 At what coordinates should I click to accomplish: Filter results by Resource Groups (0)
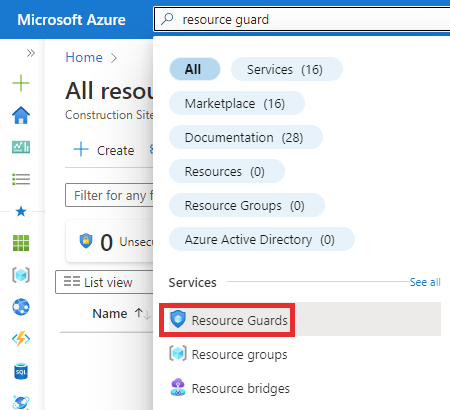(247, 205)
